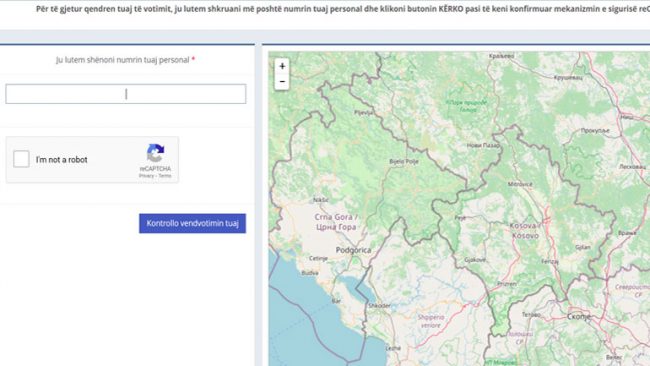Click Nikšić label on the map

320,200
